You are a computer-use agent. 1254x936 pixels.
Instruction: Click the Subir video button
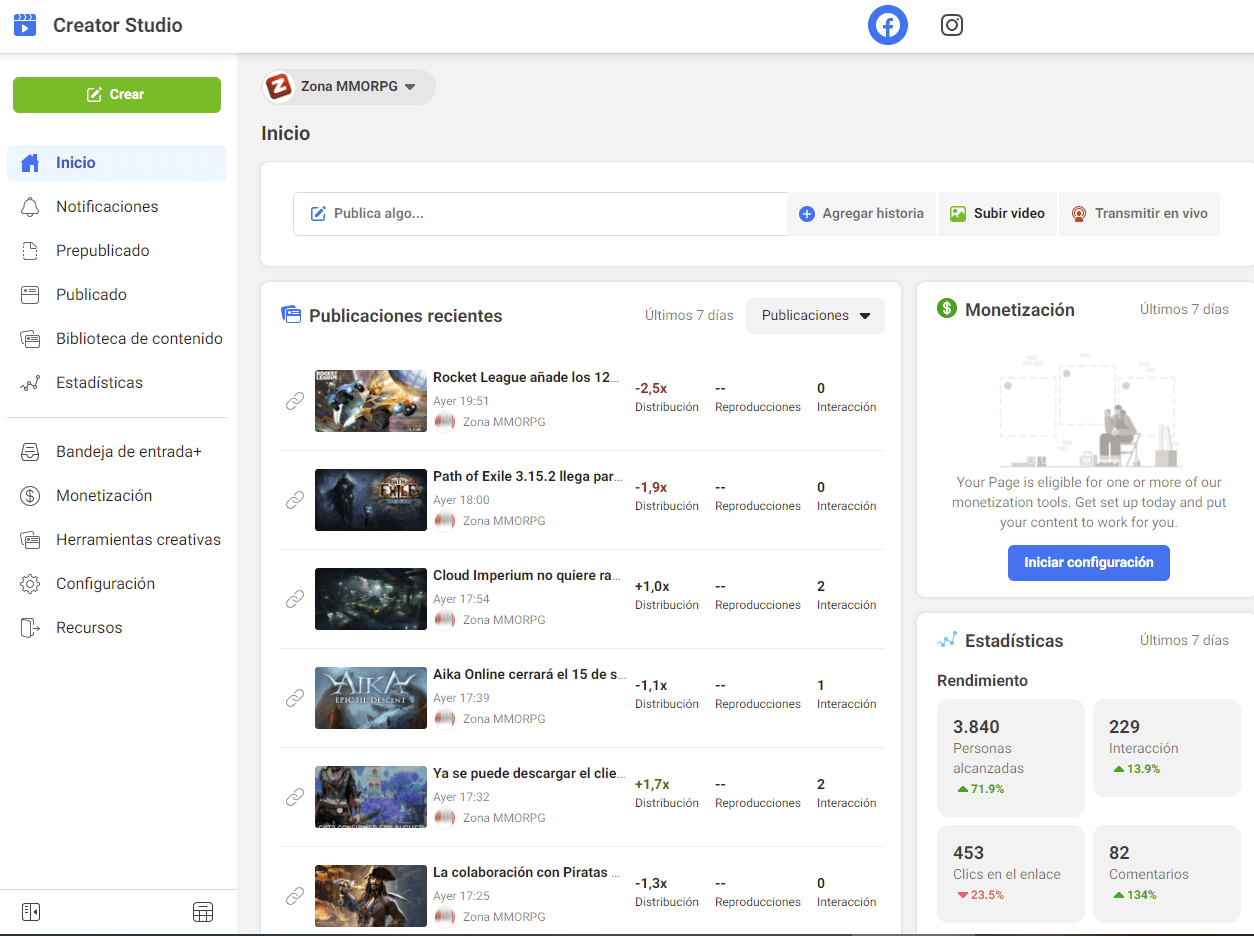(x=997, y=214)
